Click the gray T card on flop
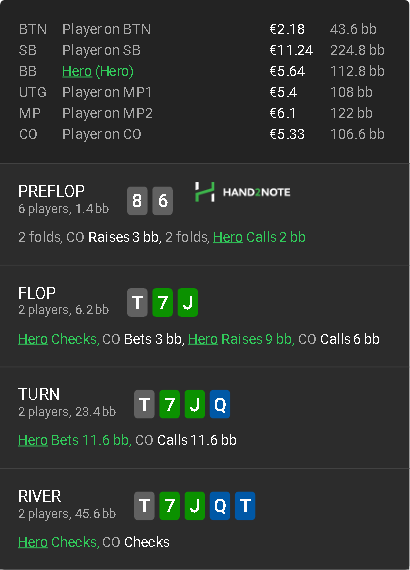The height and width of the screenshot is (570, 410). coord(137,302)
